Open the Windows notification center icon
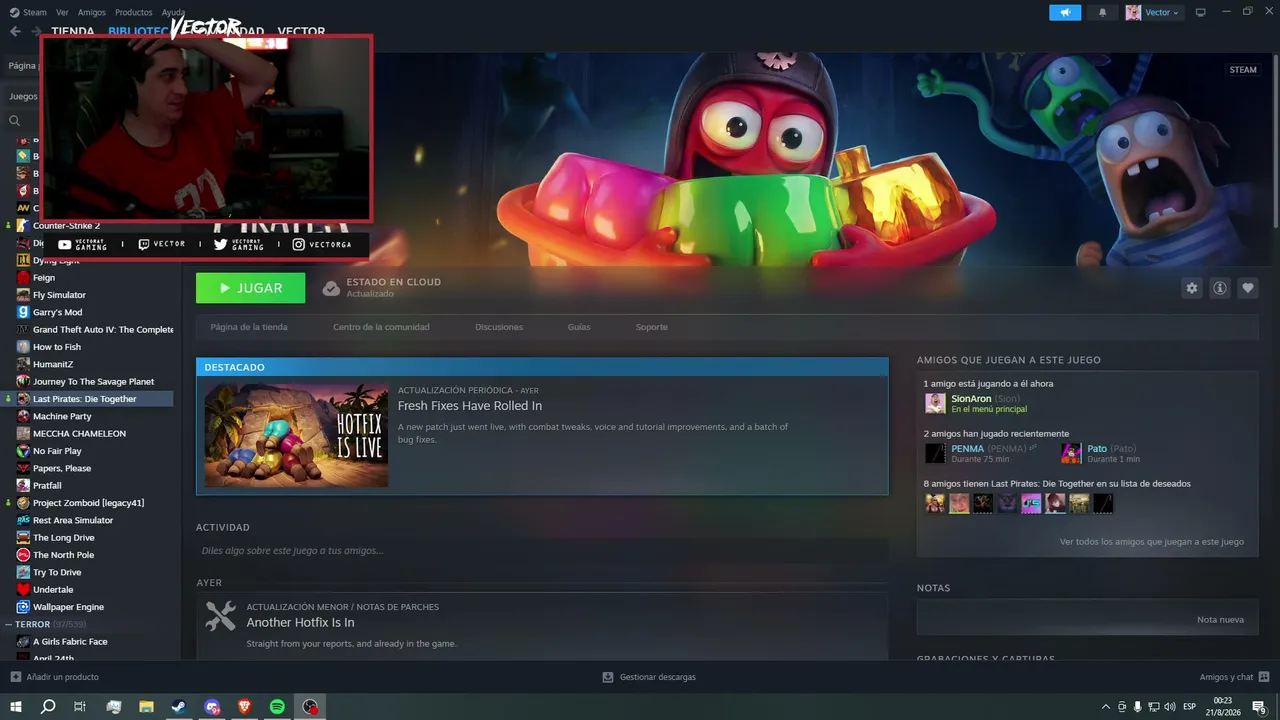Viewport: 1280px width, 720px height. click(1258, 707)
